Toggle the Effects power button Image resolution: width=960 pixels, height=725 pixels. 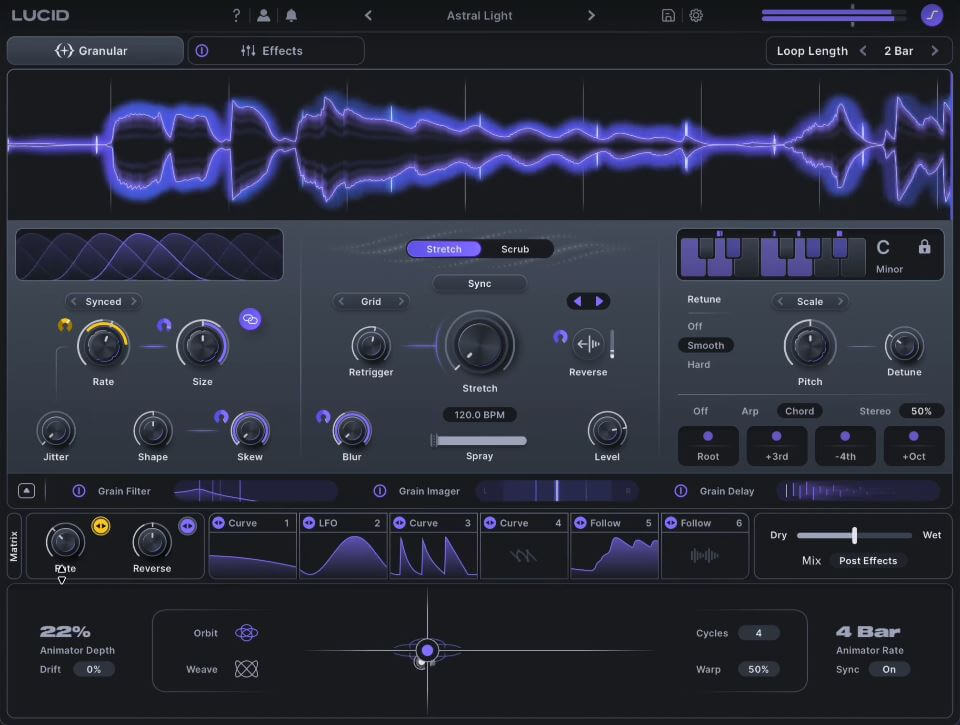(x=201, y=51)
